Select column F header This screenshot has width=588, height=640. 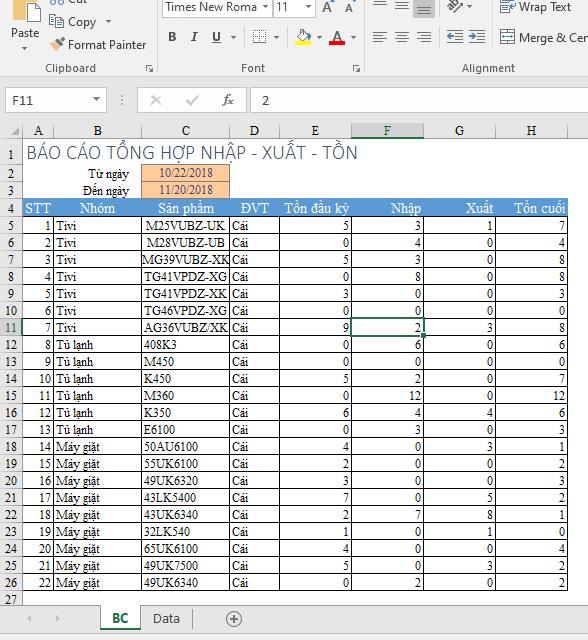click(x=387, y=131)
